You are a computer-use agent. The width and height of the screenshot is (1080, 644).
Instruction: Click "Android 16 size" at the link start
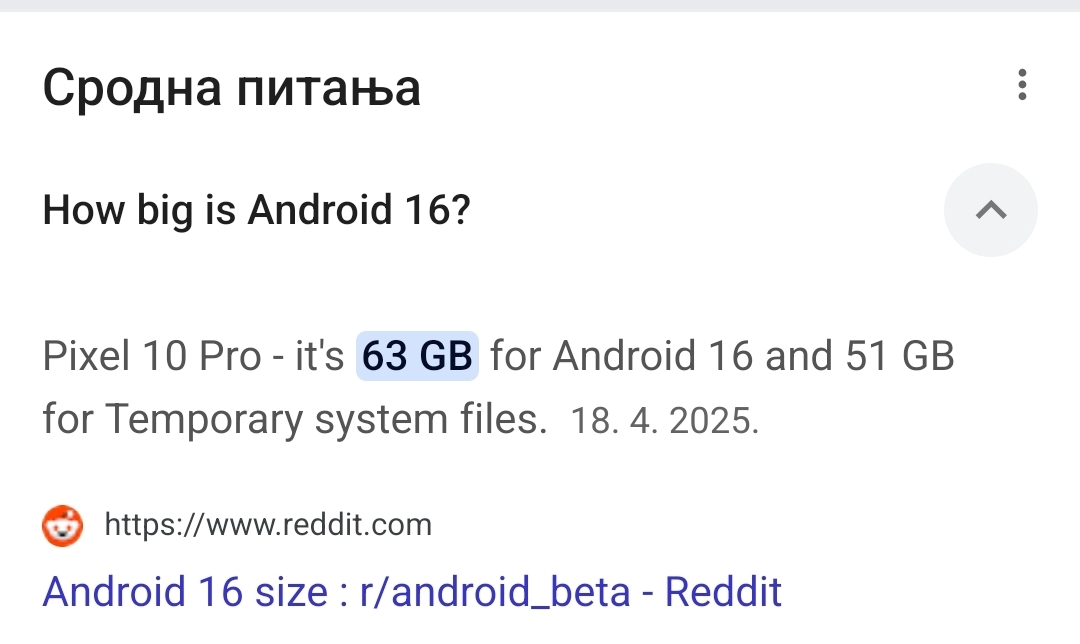(x=185, y=592)
